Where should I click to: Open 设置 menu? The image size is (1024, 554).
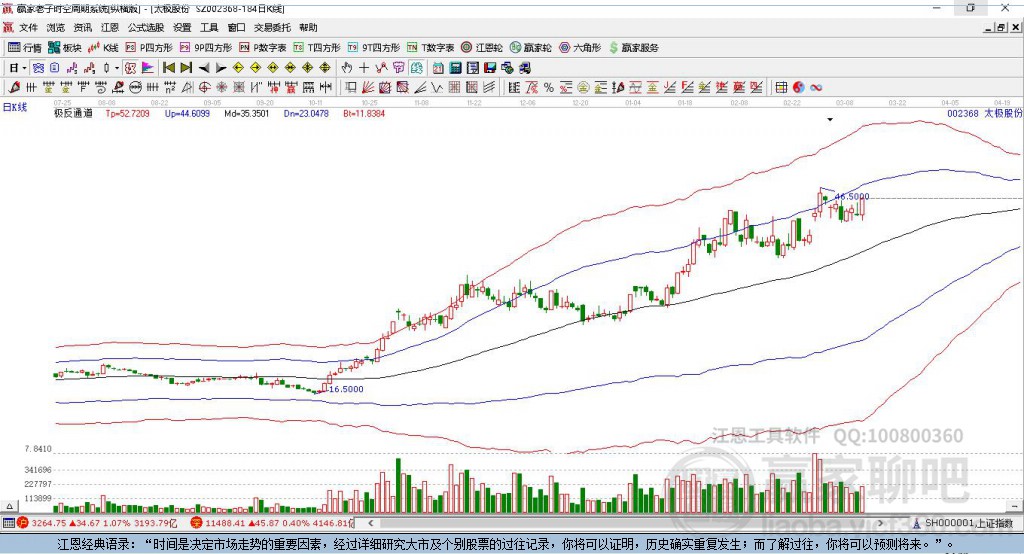click(182, 27)
